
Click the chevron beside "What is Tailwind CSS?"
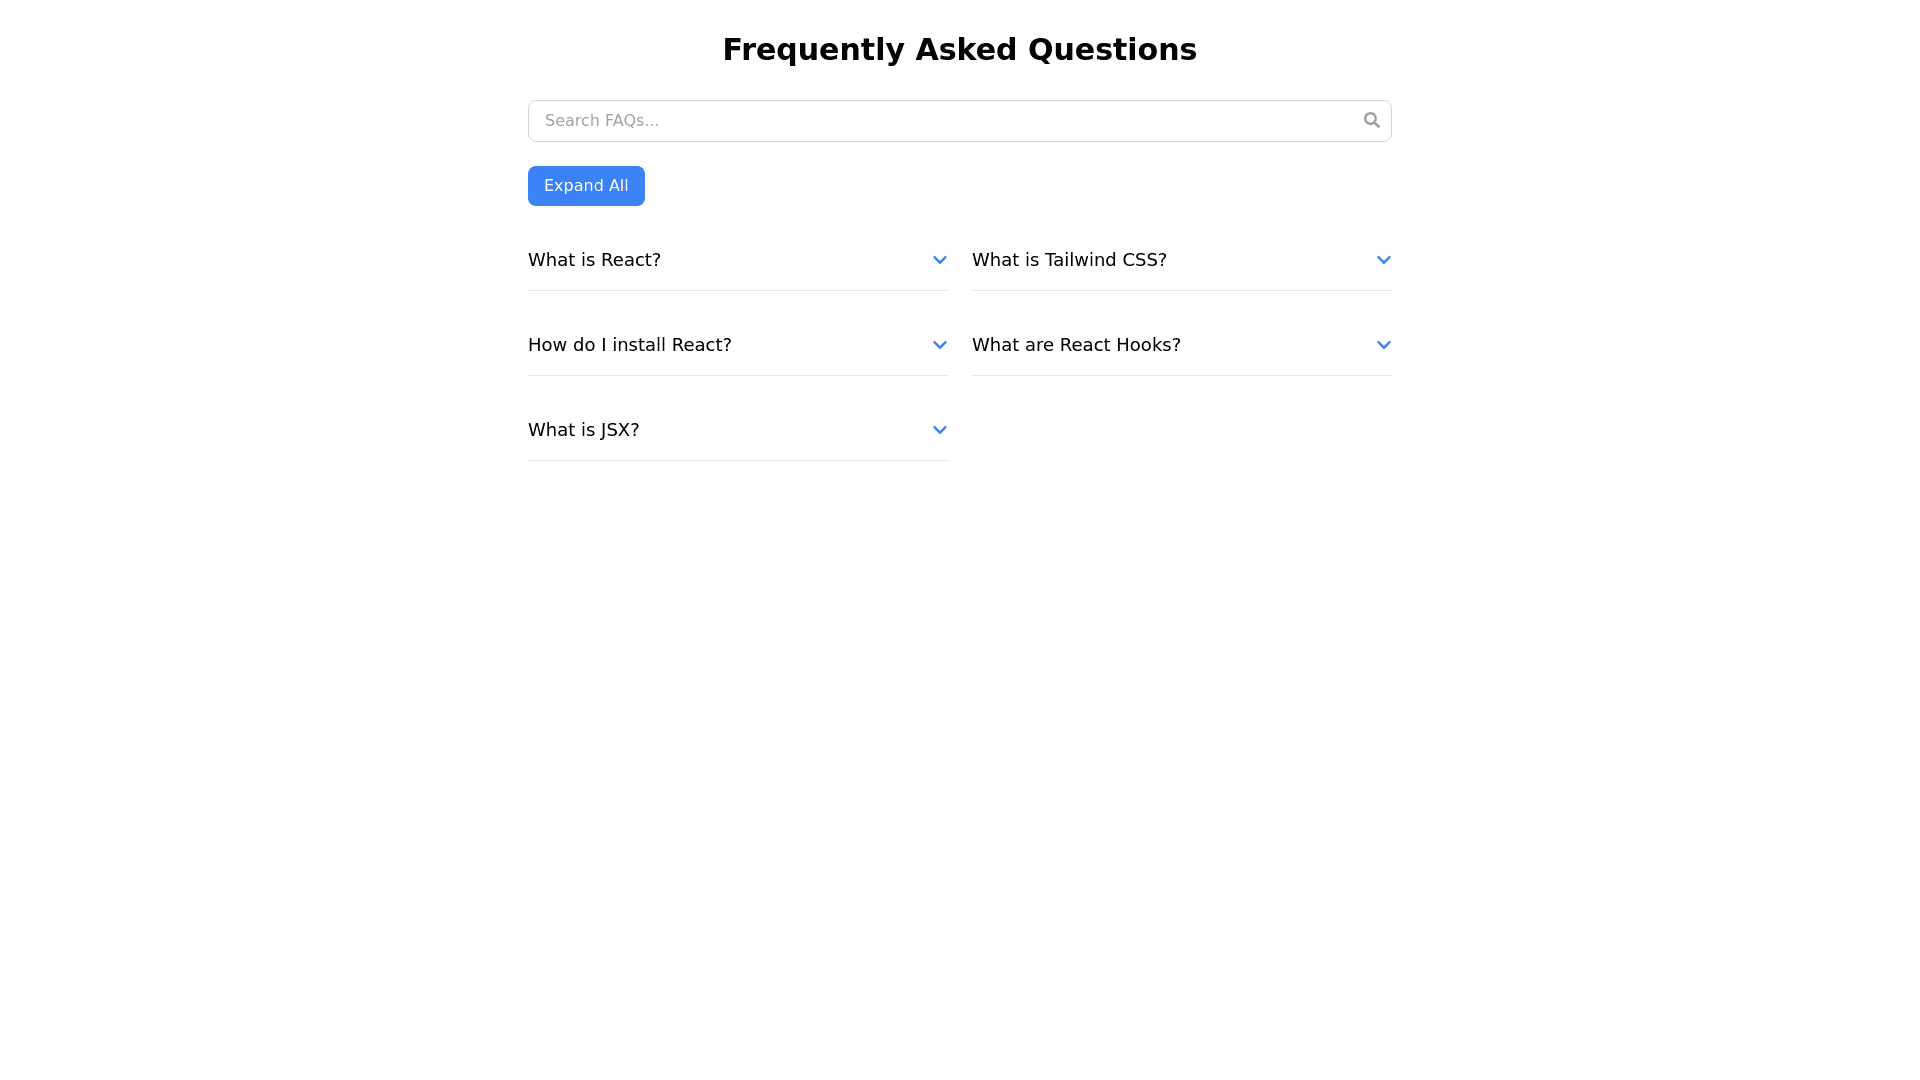[x=1383, y=259]
